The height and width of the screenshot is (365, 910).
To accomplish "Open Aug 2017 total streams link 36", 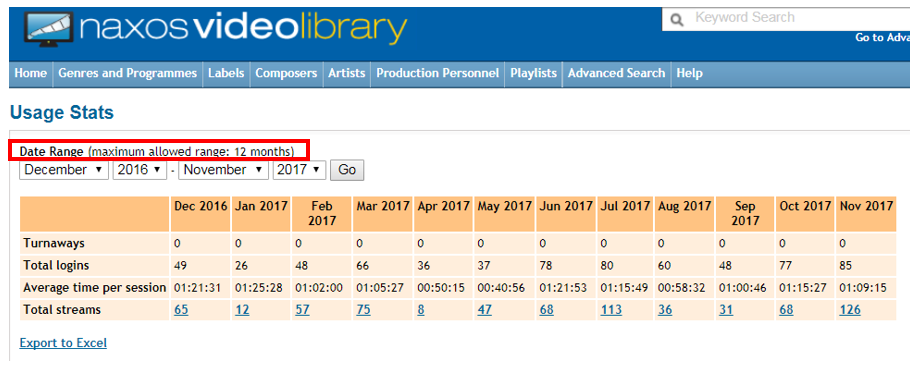I will coord(665,310).
